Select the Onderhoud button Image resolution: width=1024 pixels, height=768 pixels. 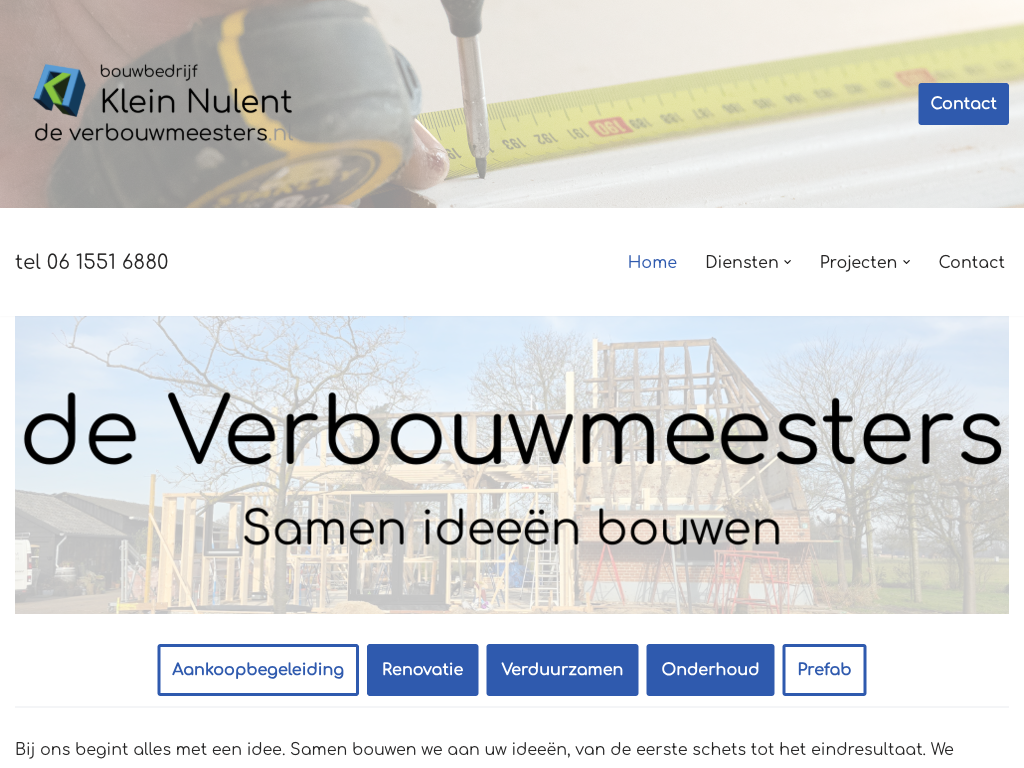pyautogui.click(x=711, y=669)
